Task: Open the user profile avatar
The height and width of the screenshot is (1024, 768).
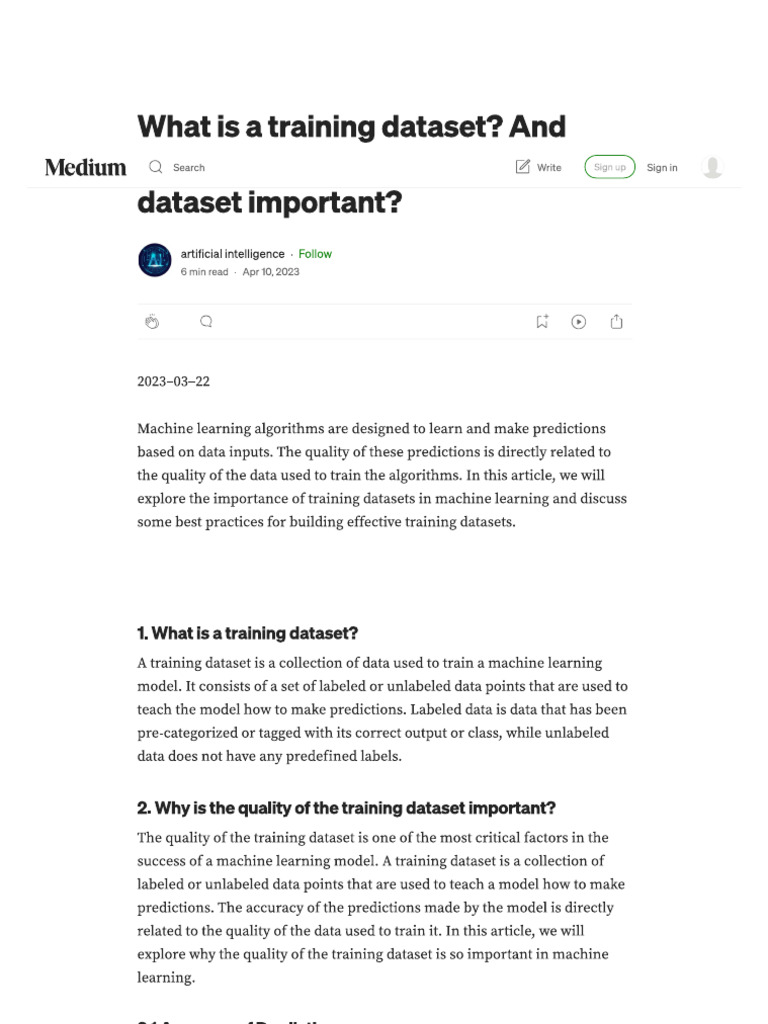Action: click(x=712, y=167)
